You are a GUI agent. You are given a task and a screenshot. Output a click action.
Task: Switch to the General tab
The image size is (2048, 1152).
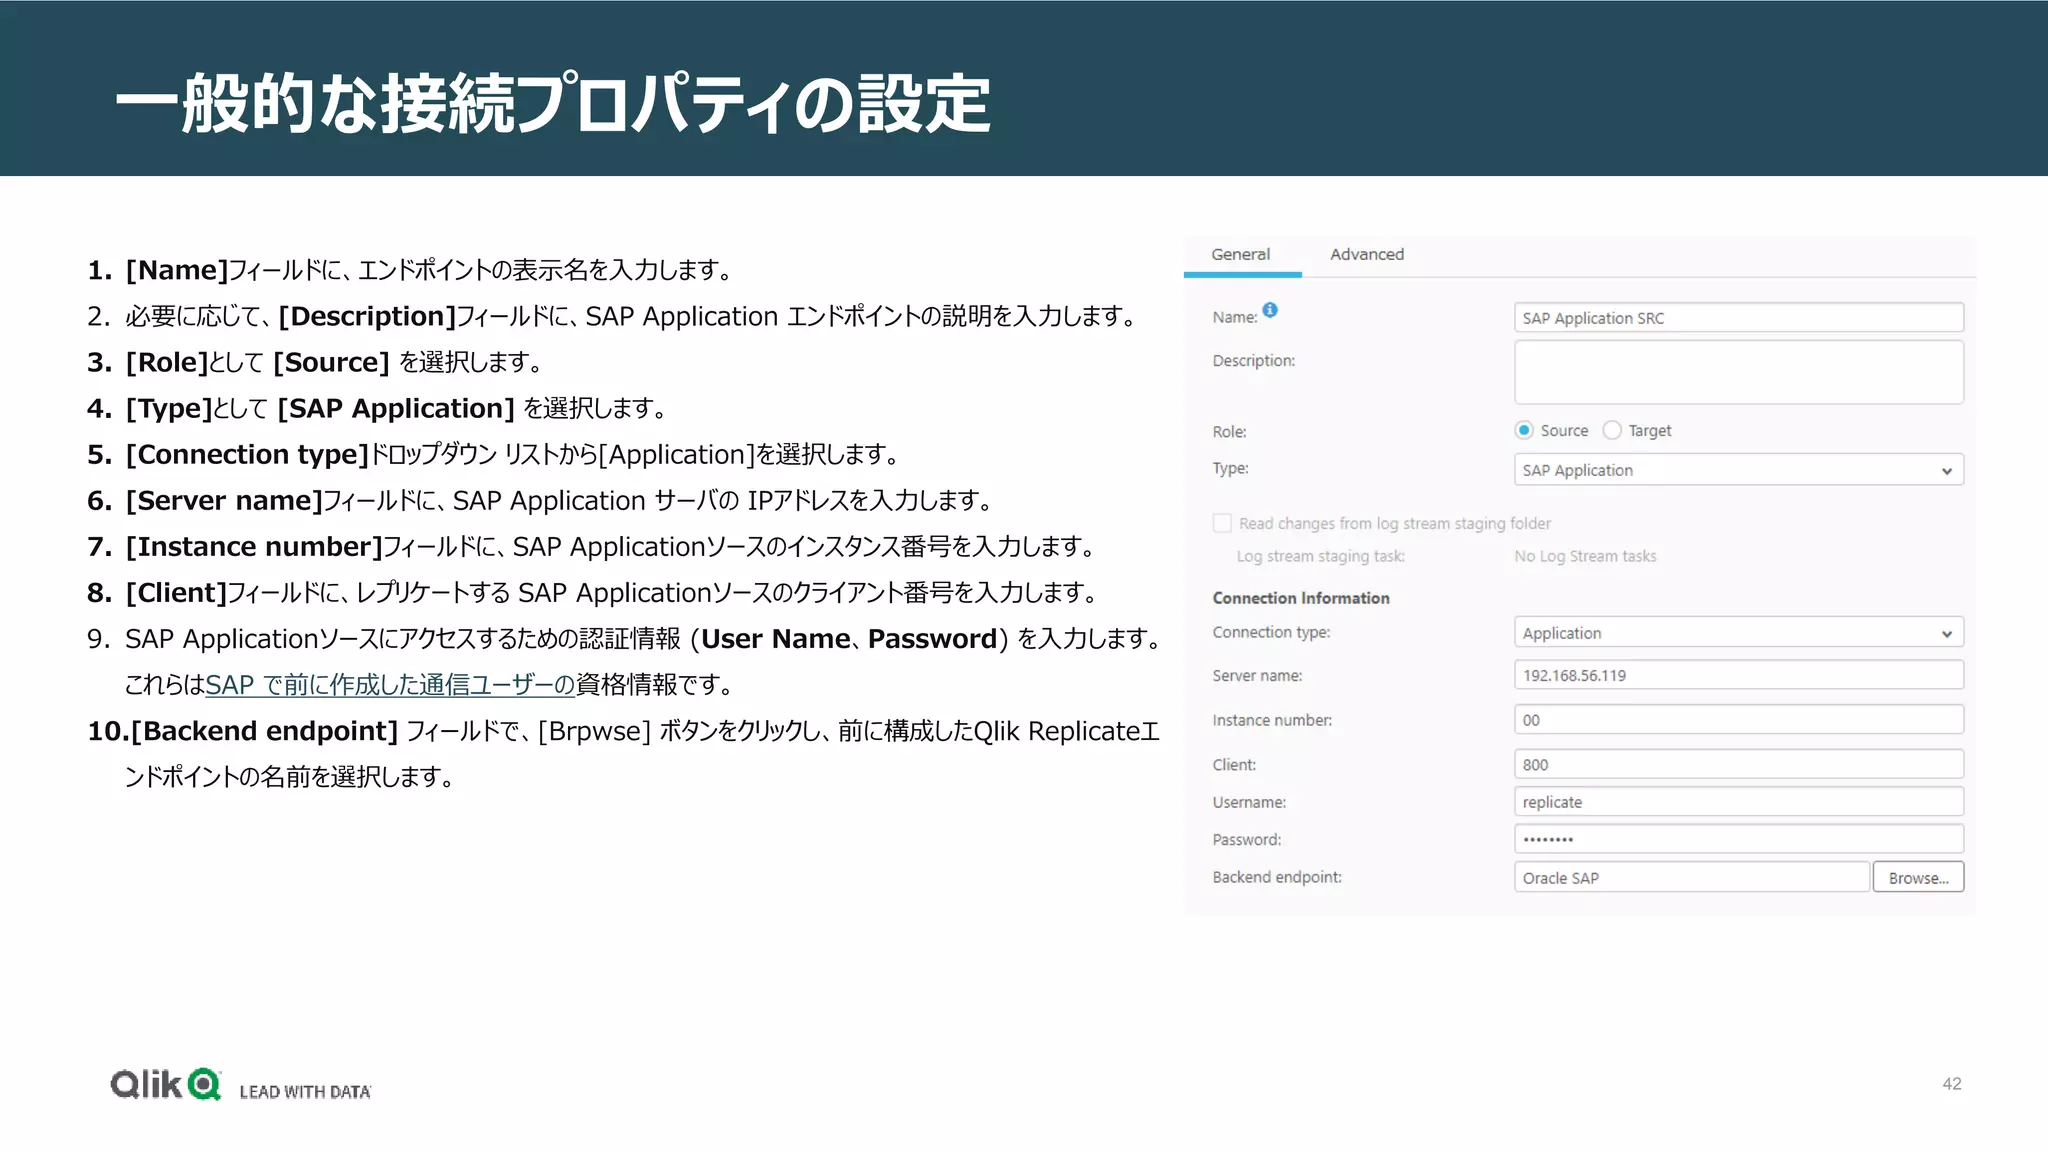point(1241,254)
